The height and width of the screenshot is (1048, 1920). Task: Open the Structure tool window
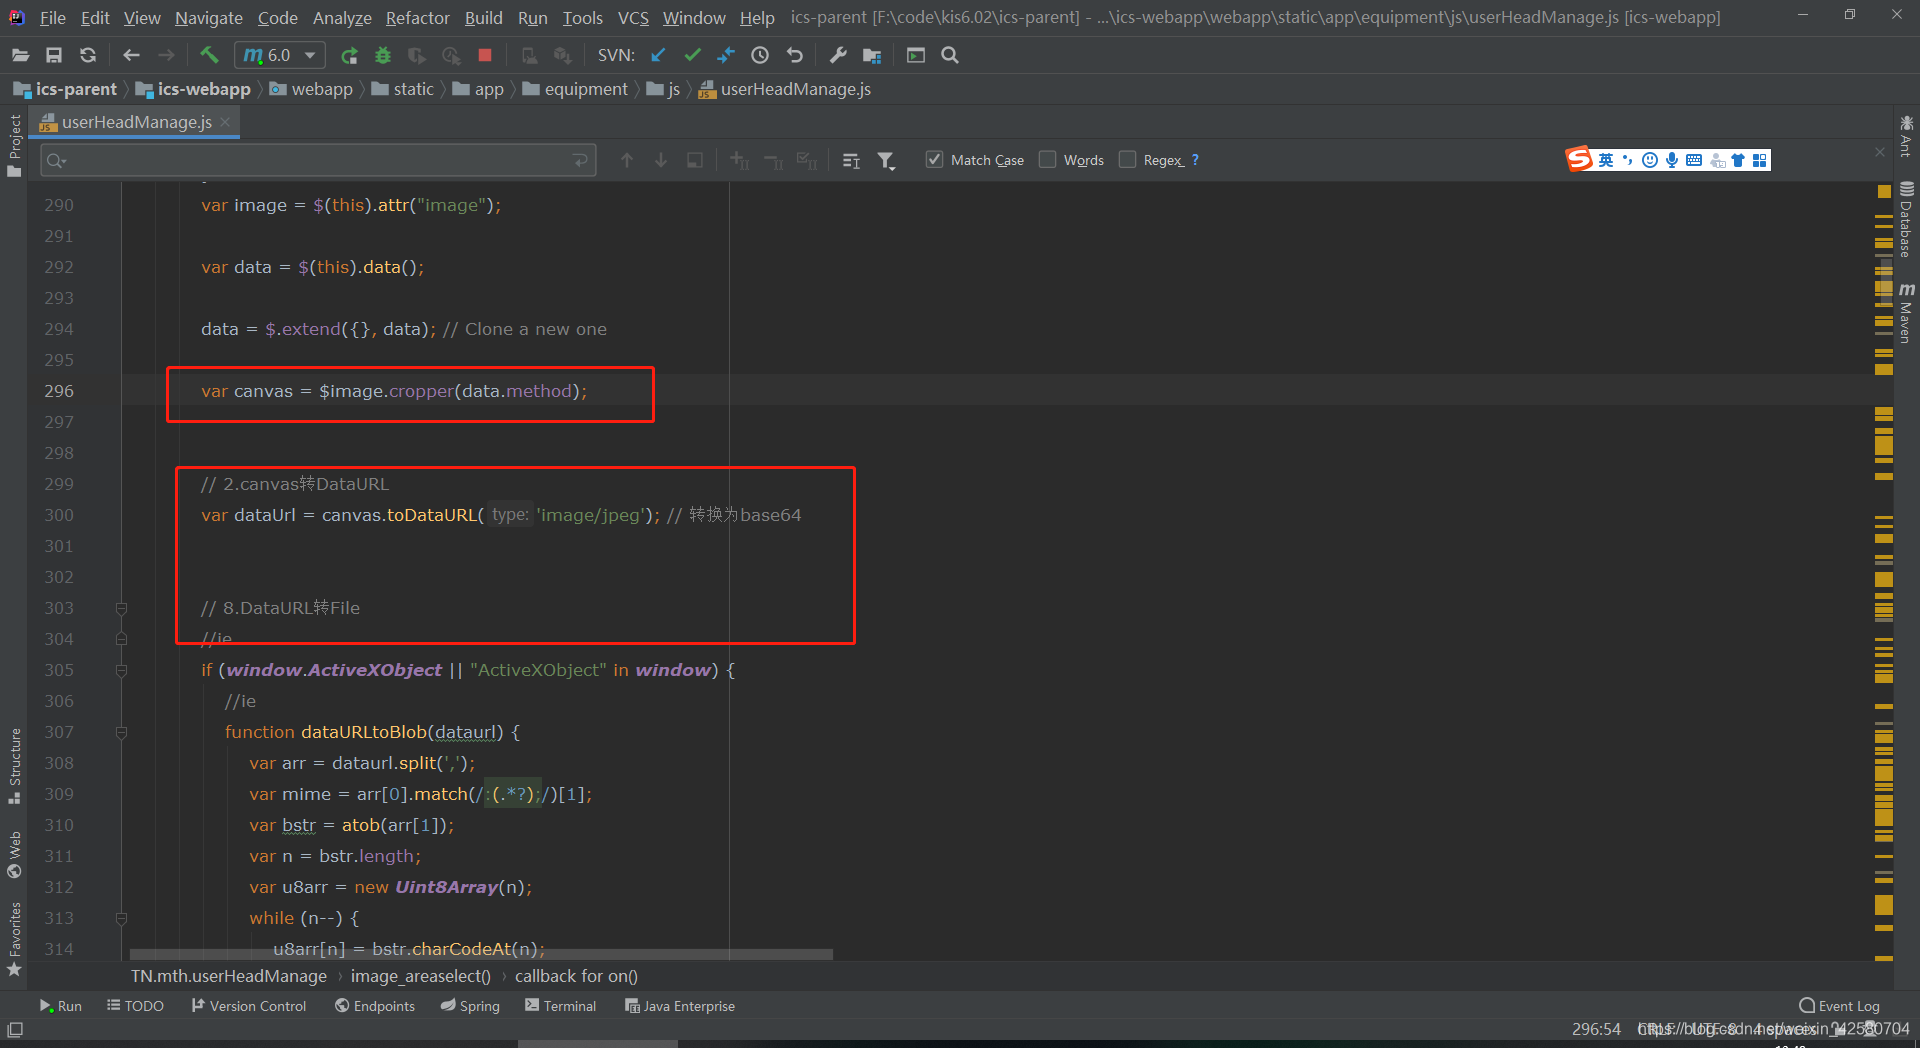(14, 766)
